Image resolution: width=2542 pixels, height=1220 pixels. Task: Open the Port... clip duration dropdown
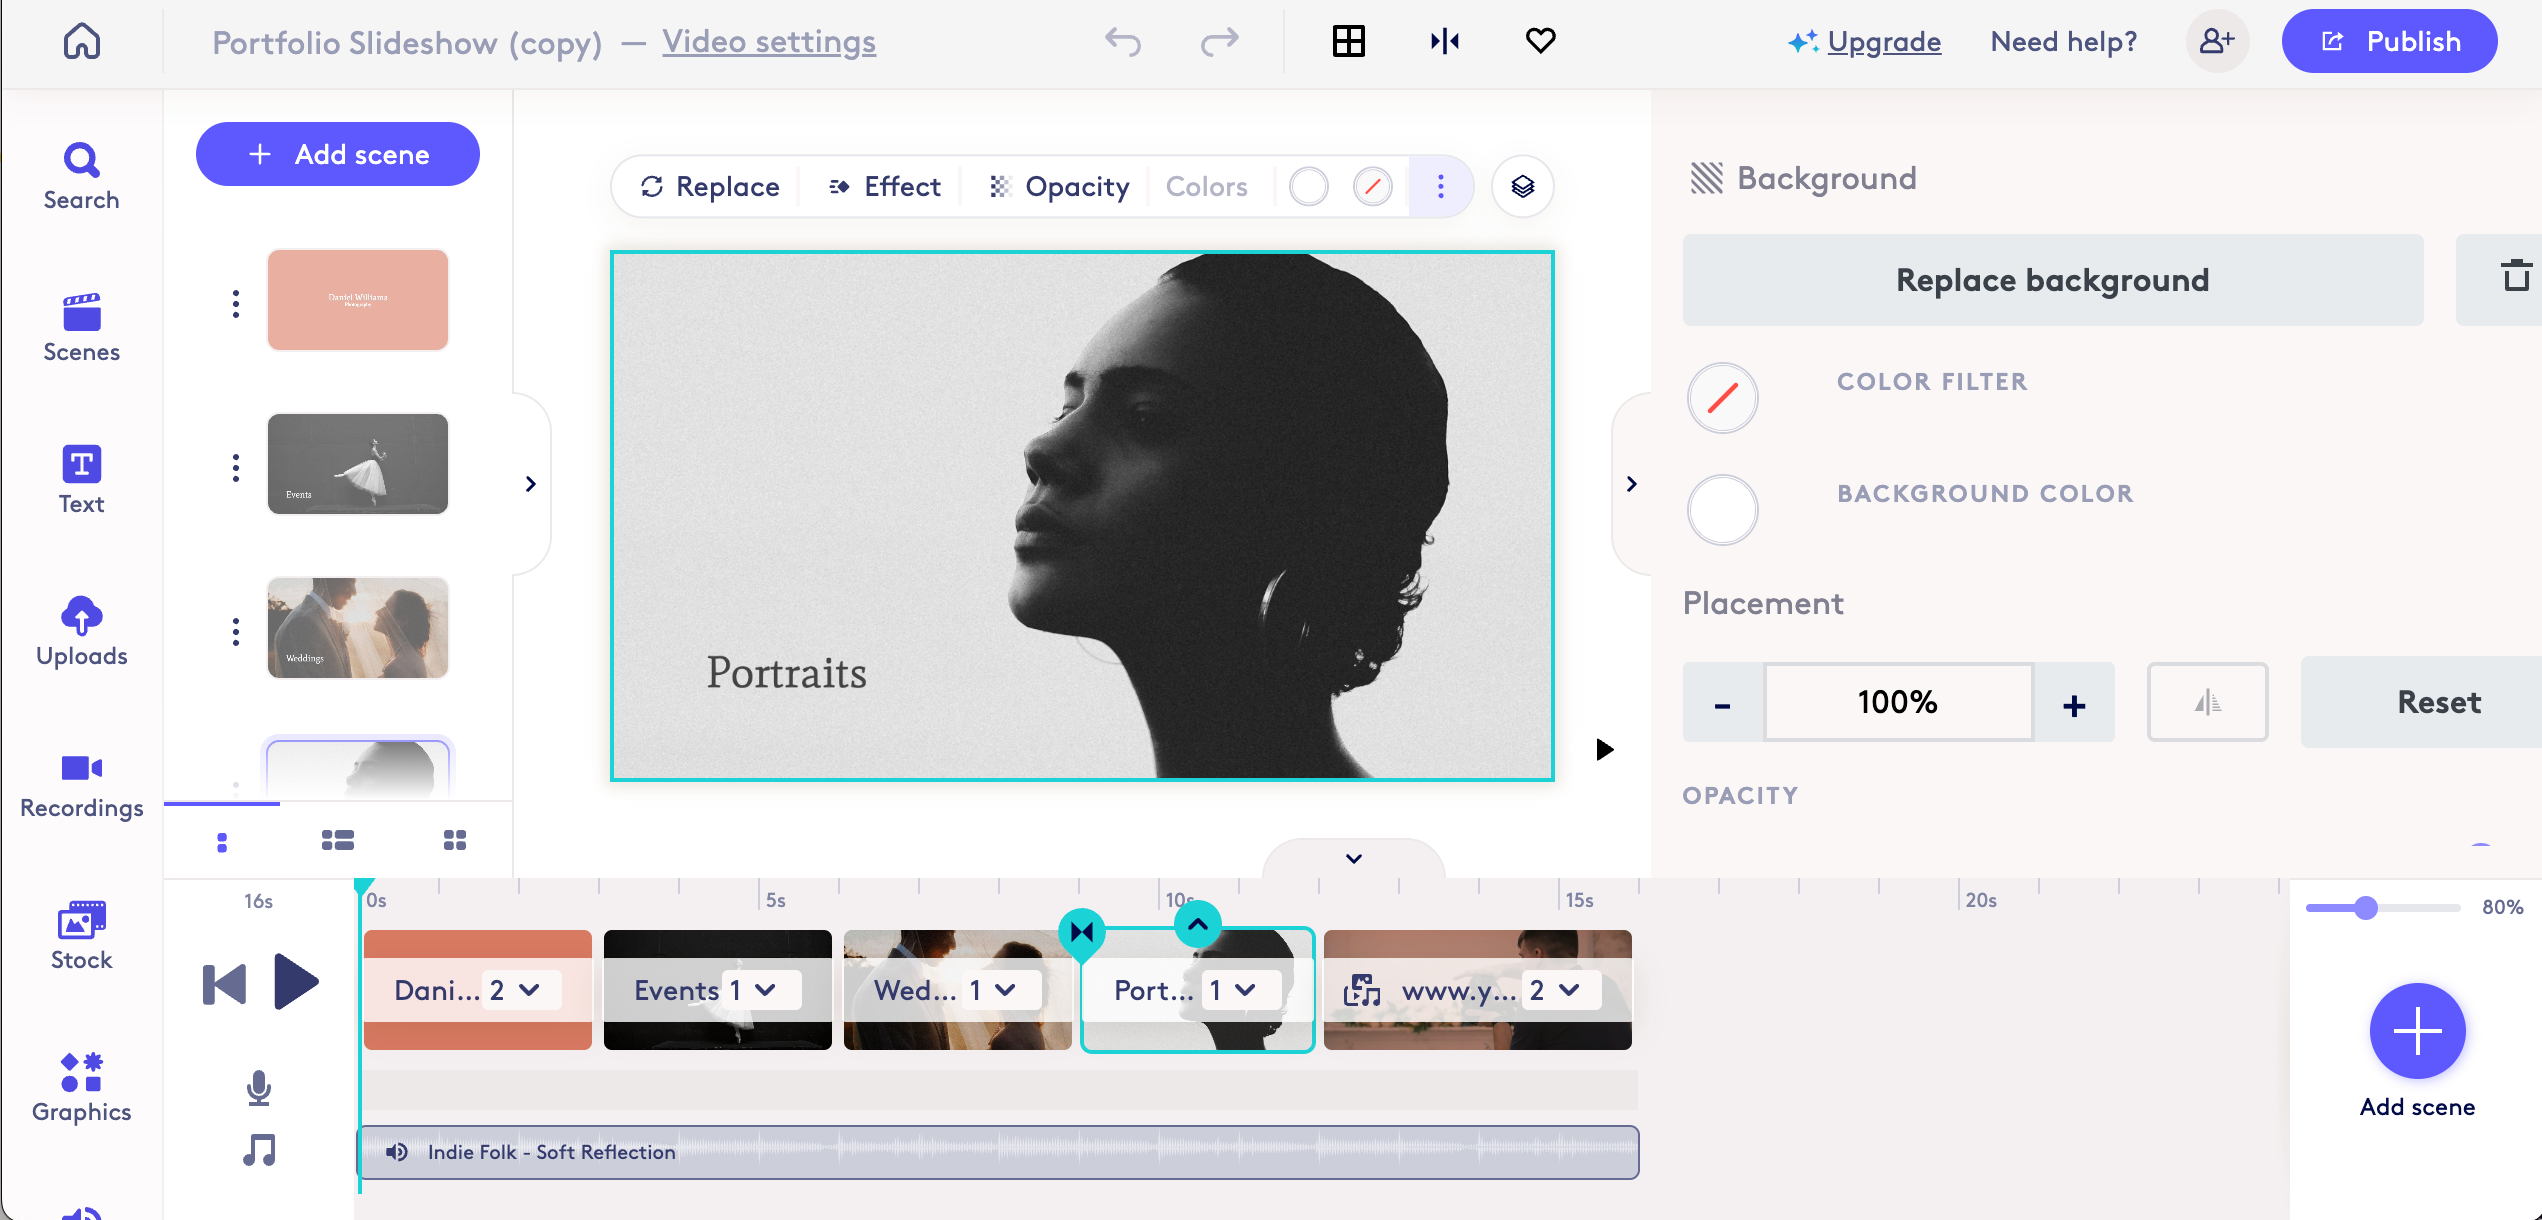(1245, 990)
